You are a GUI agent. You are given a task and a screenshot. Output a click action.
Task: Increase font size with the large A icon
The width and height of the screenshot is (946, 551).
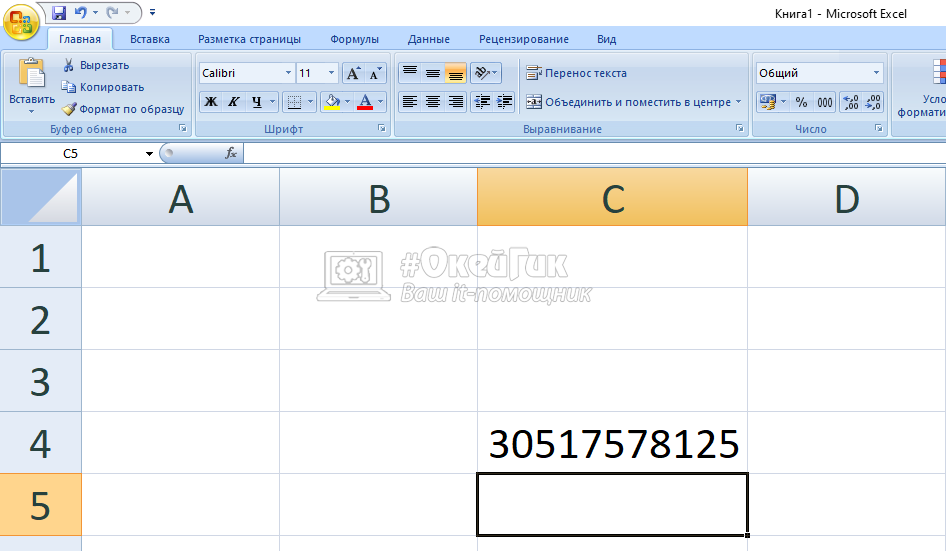coord(353,73)
